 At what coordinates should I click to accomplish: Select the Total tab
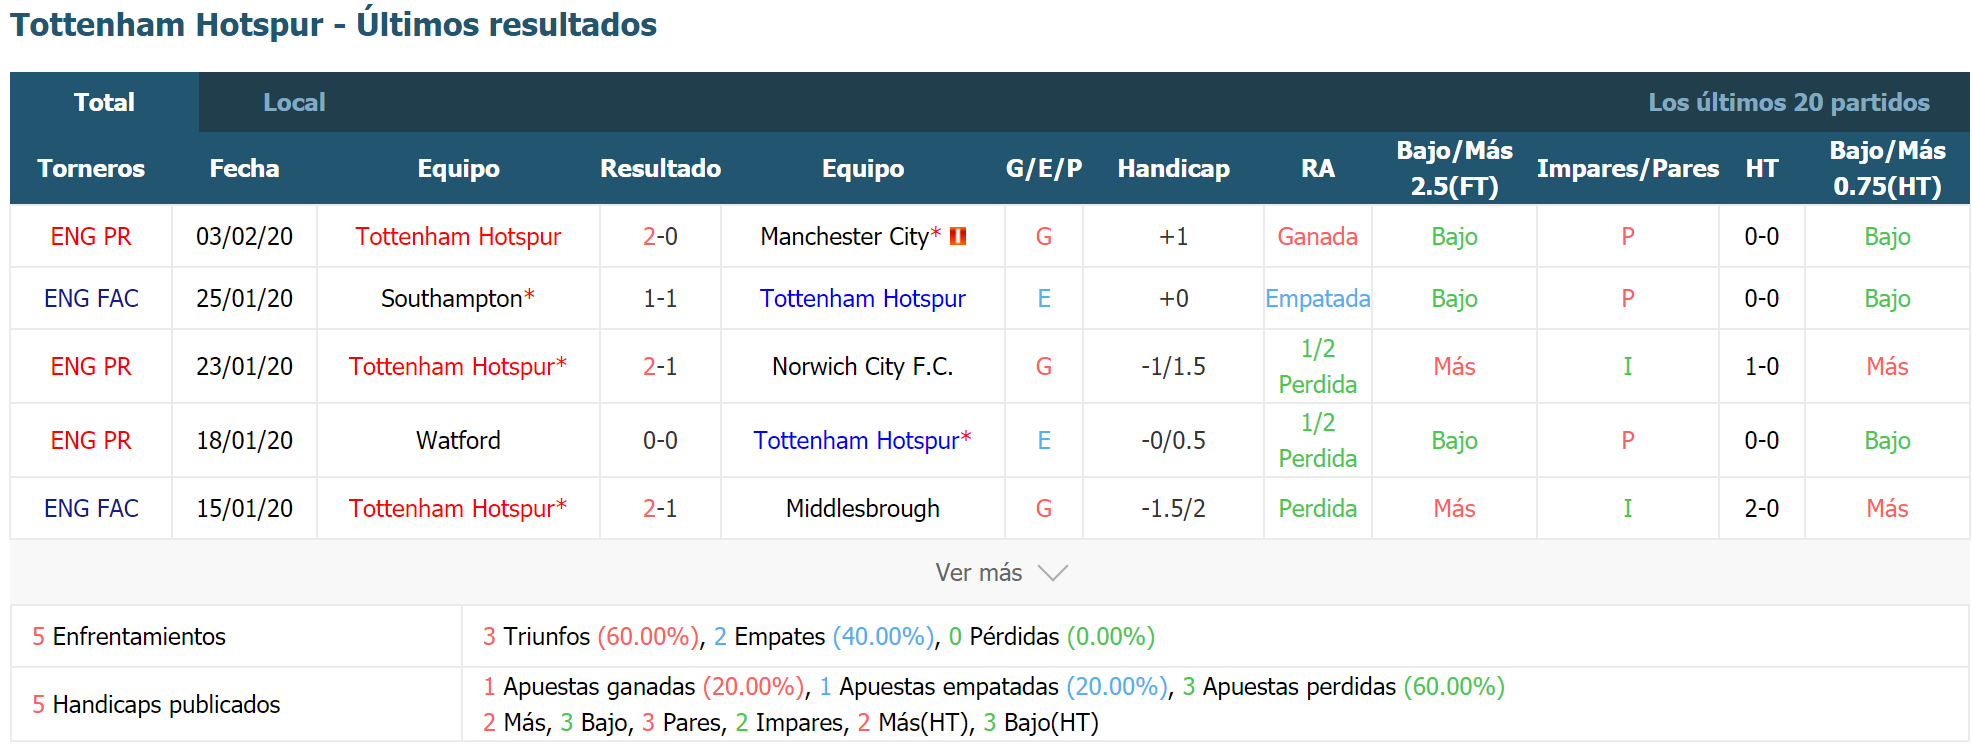[104, 102]
